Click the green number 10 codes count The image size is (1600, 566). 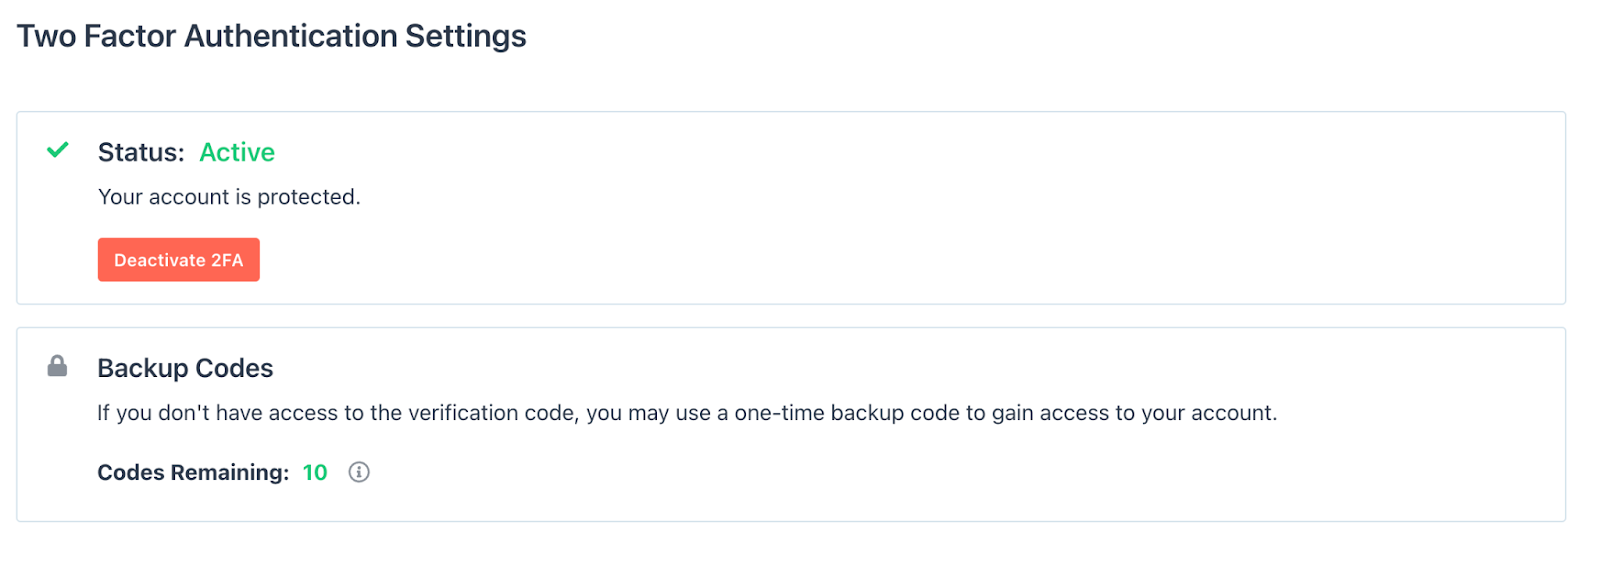click(x=315, y=472)
